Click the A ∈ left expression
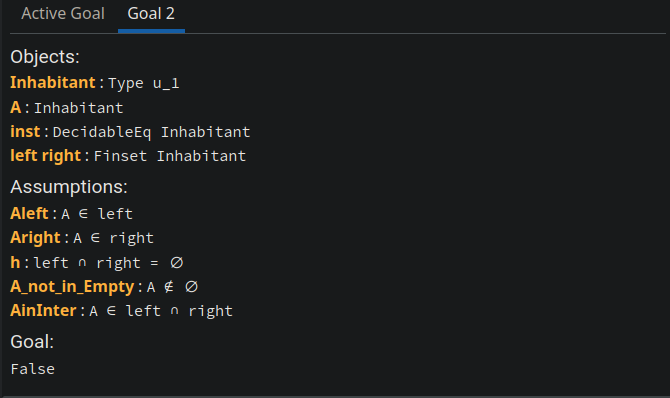 click(x=97, y=214)
